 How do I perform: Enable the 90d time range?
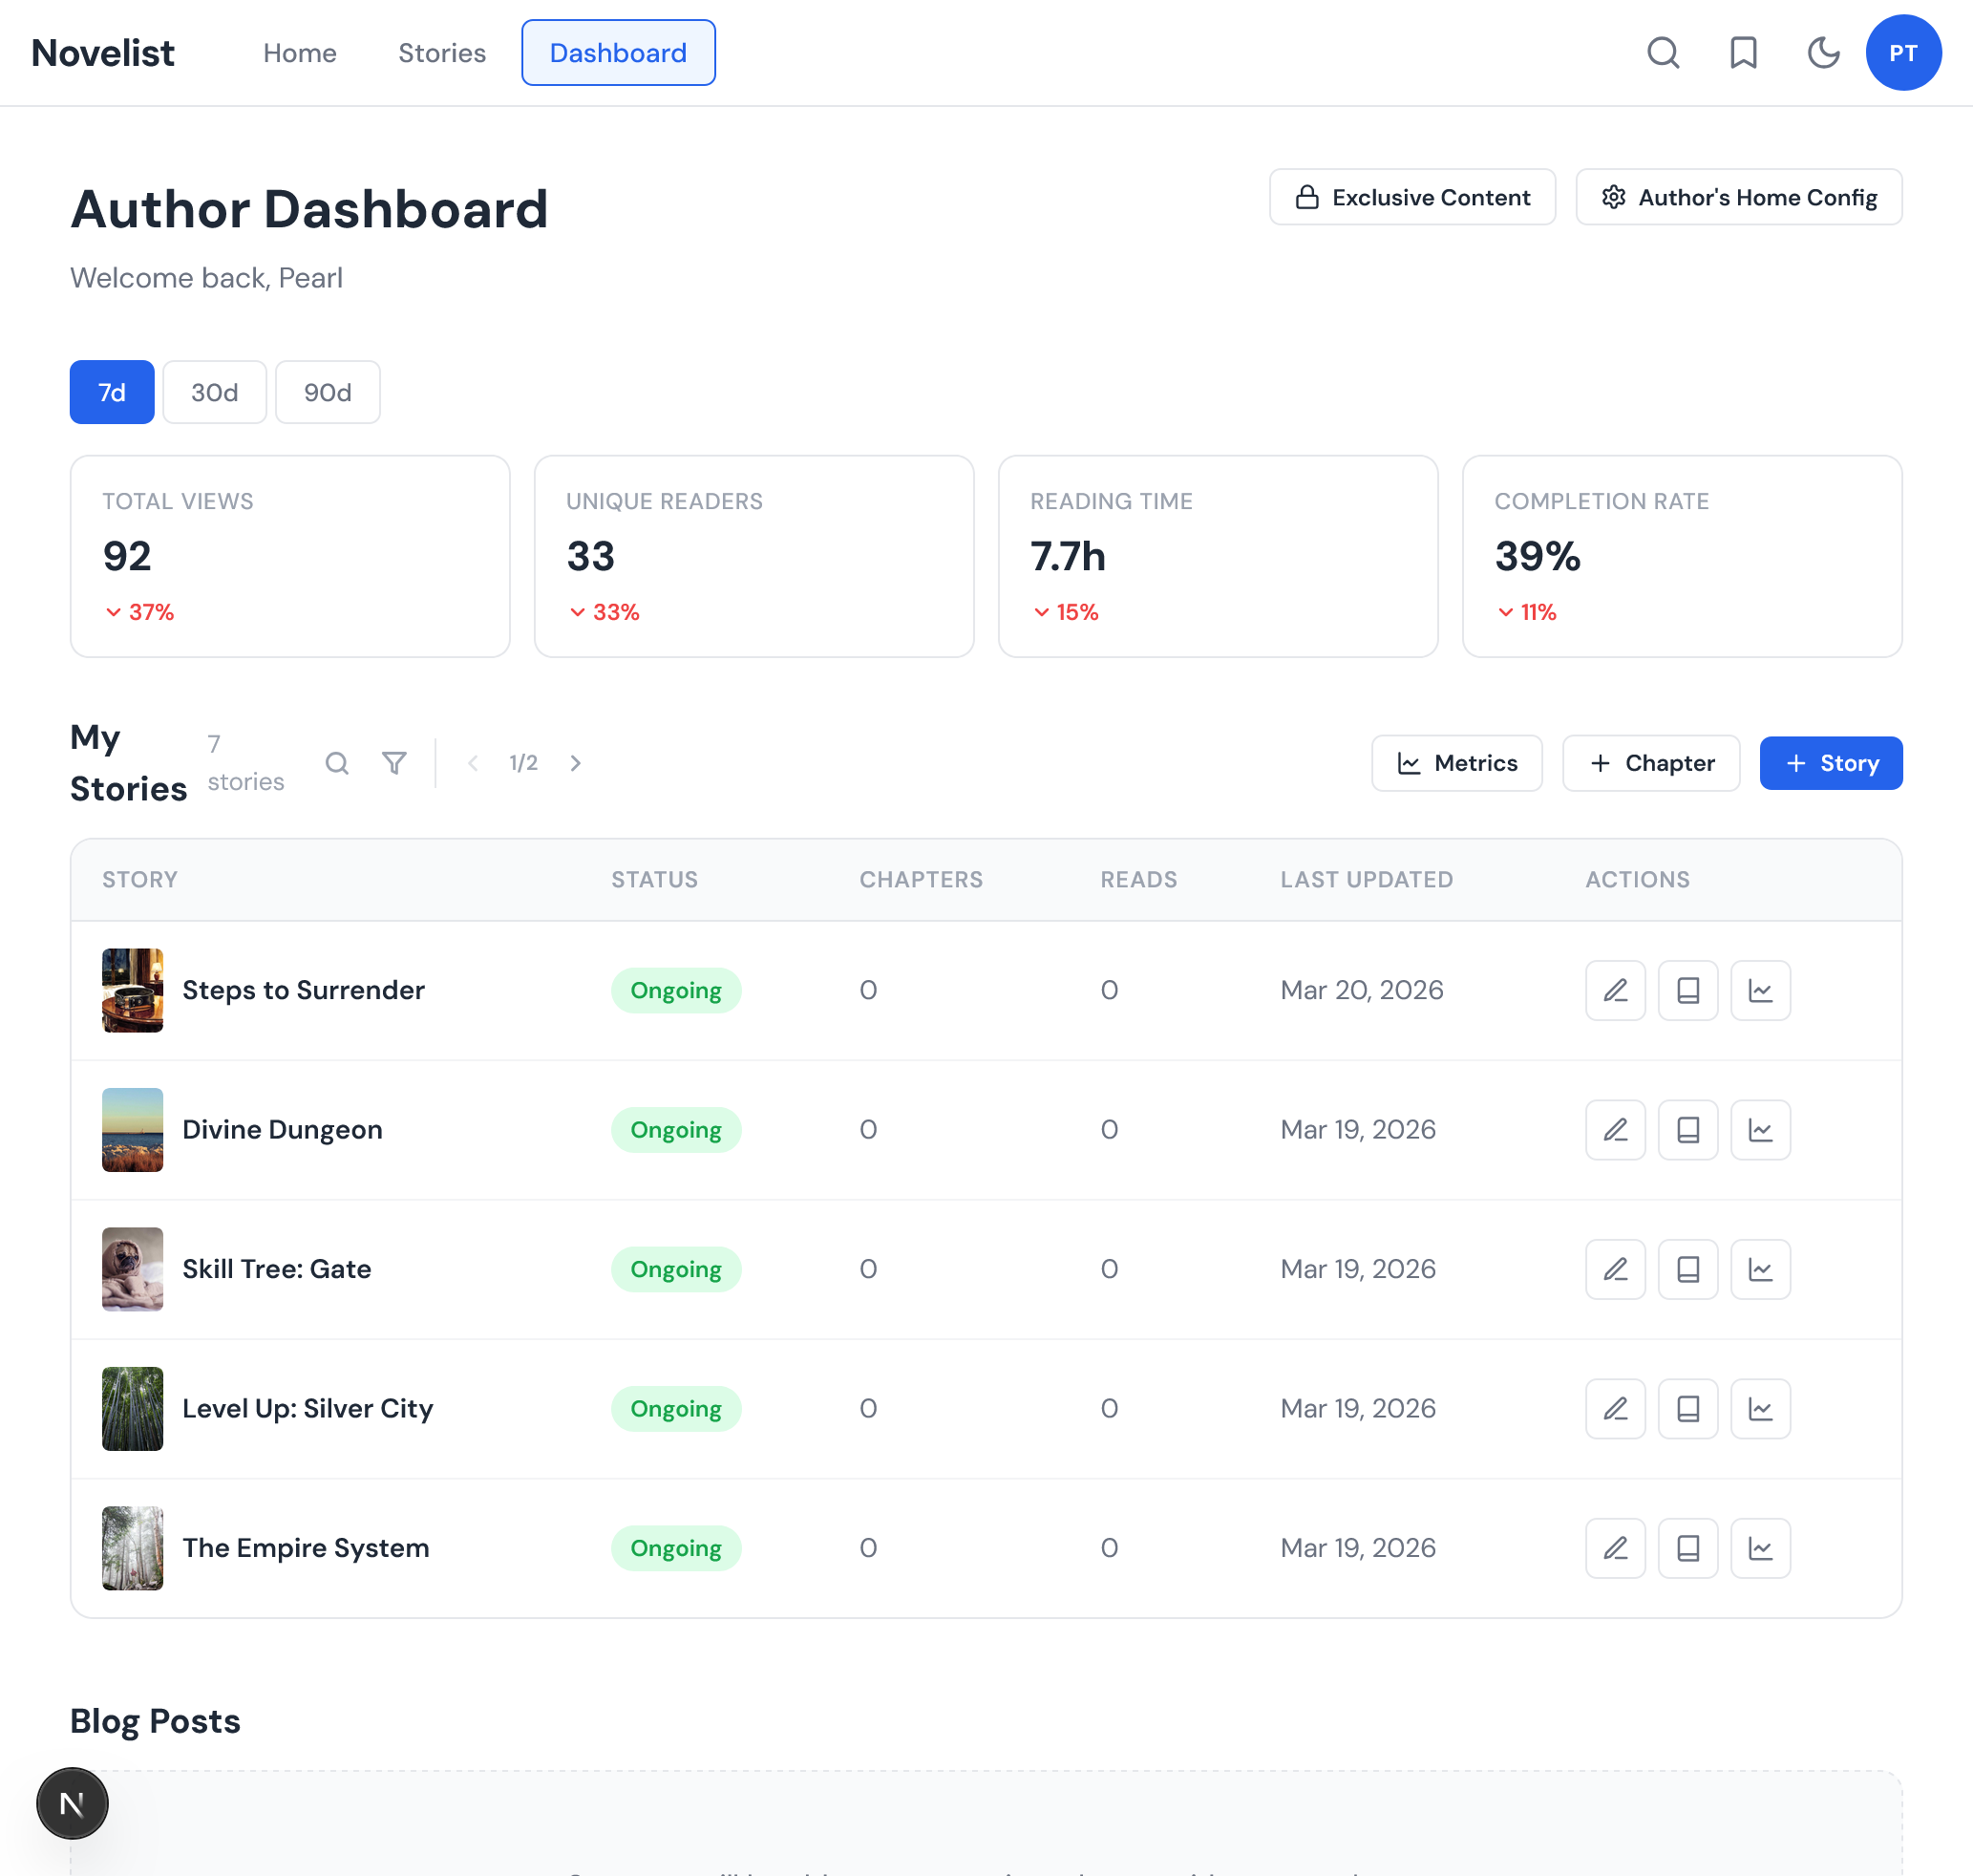pyautogui.click(x=327, y=392)
